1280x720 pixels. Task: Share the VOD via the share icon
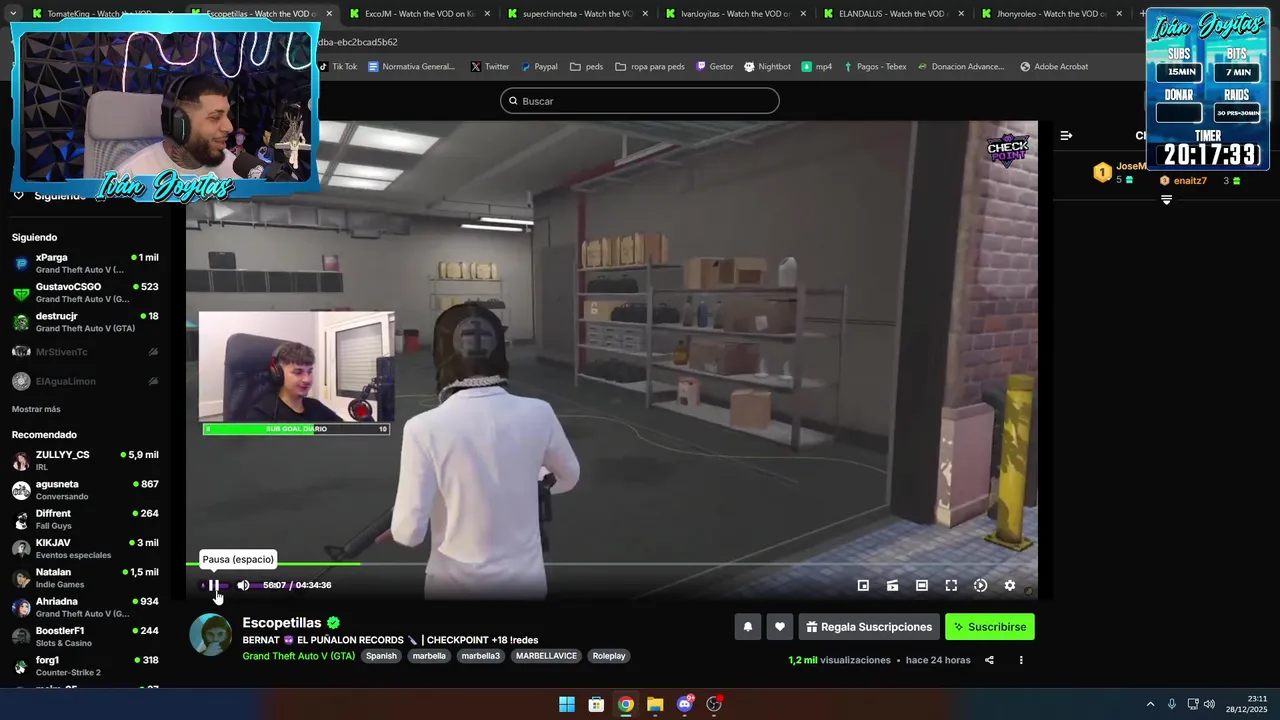[x=989, y=660]
